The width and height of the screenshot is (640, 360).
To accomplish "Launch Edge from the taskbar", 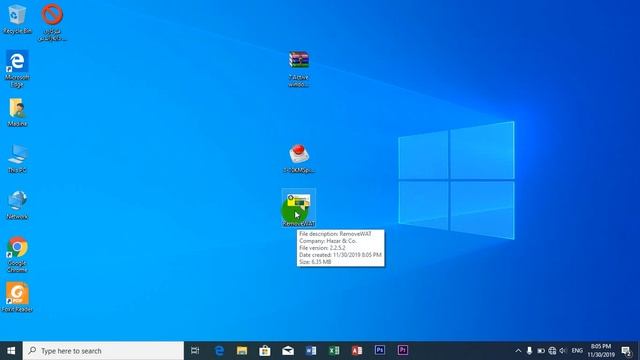I will 219,351.
